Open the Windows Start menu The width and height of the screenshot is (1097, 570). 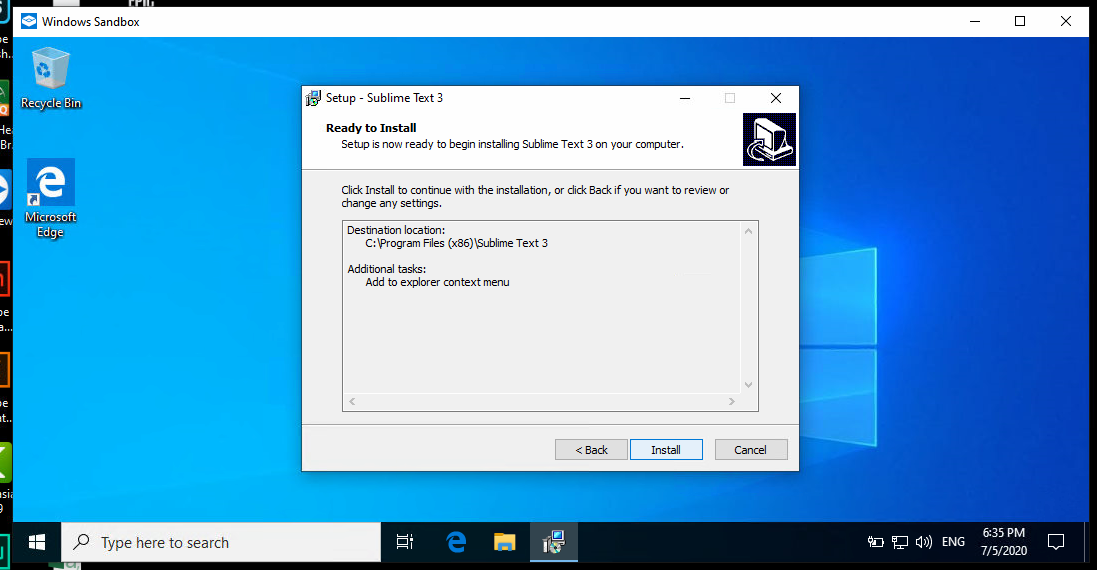coord(37,542)
